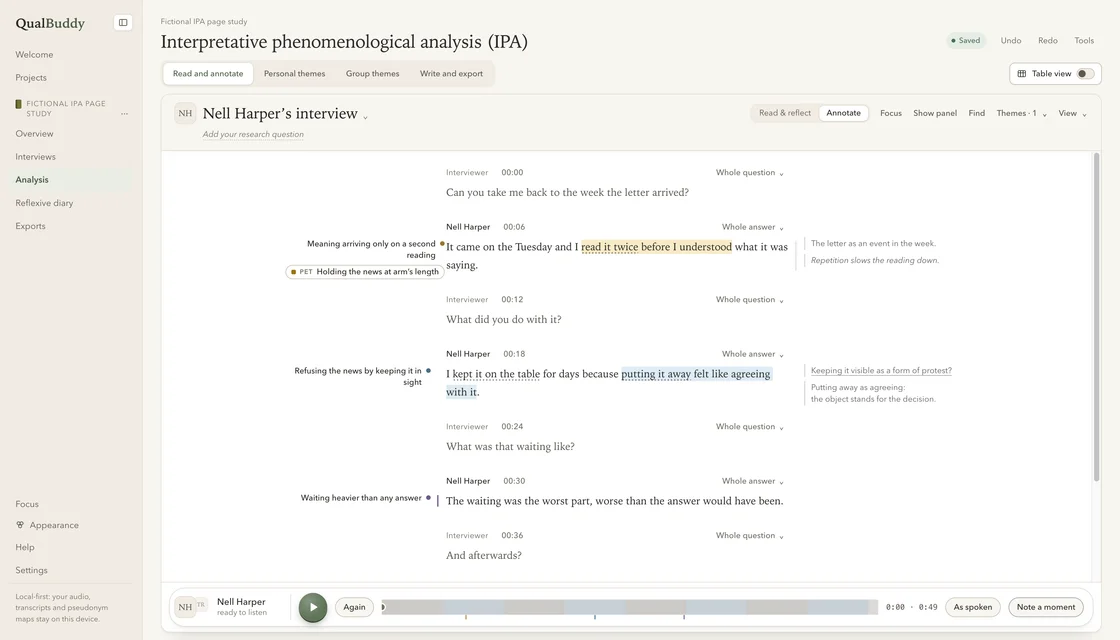Click the PET Holding the news tag
The image size is (1120, 640).
[x=365, y=272]
